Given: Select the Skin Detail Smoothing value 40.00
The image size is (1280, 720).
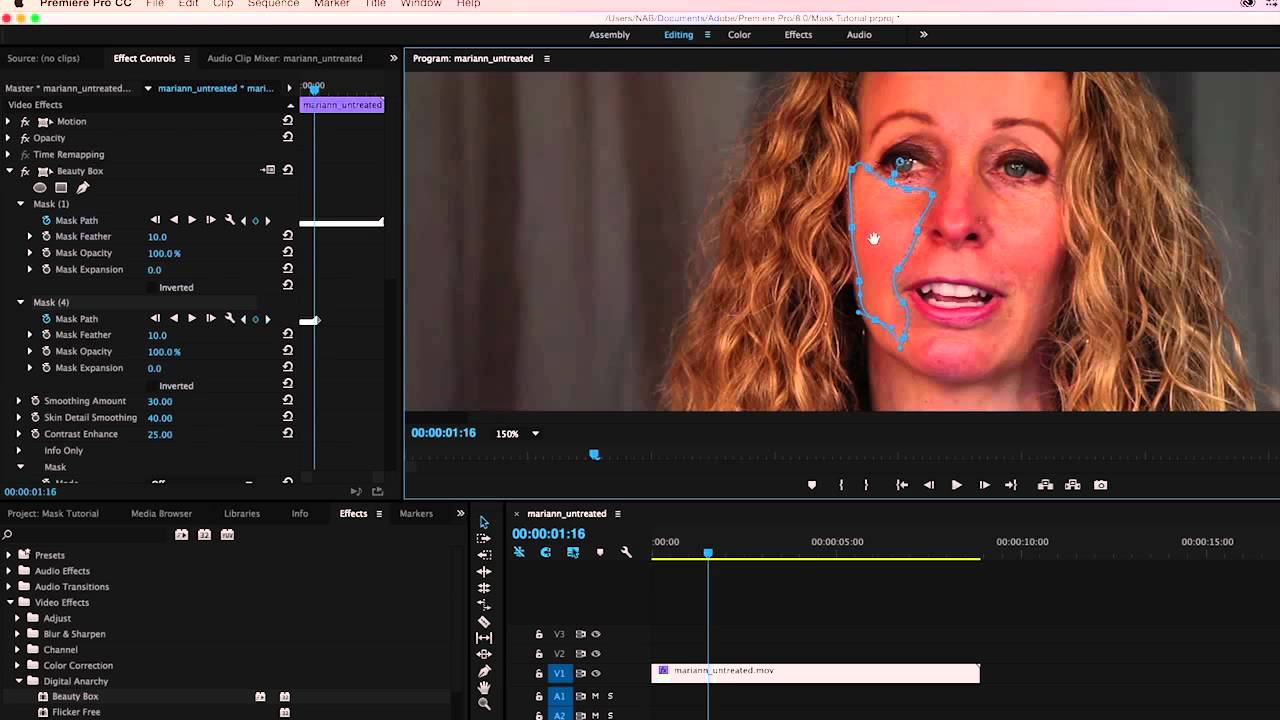Looking at the screenshot, I should pos(160,418).
